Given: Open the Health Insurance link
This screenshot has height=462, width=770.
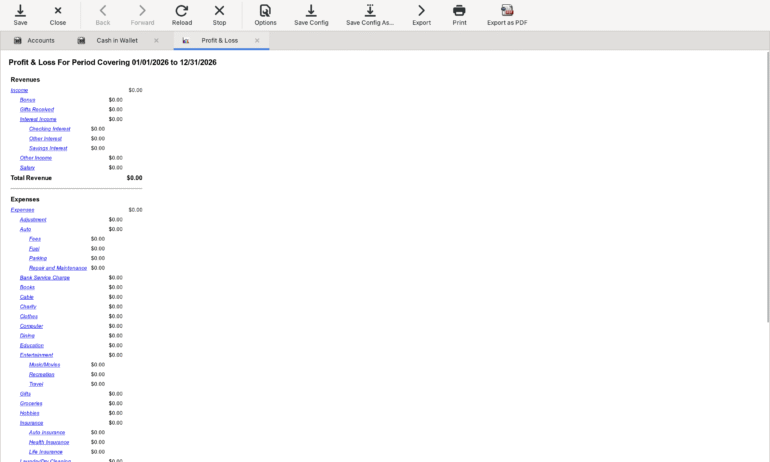Looking at the screenshot, I should 49,442.
